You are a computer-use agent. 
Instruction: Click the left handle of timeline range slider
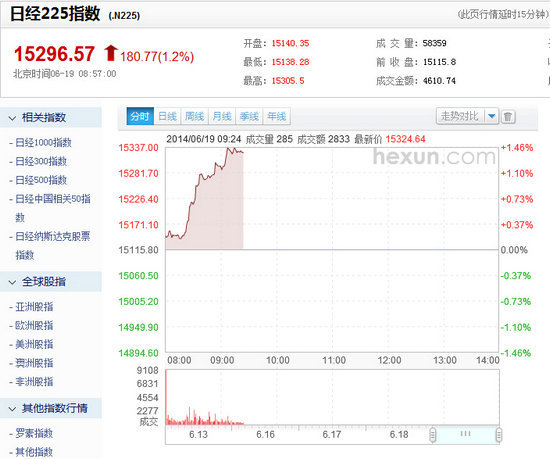[432, 435]
